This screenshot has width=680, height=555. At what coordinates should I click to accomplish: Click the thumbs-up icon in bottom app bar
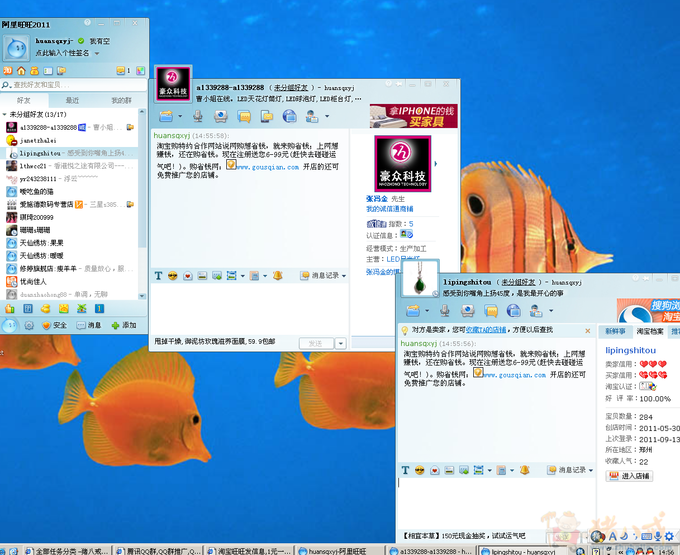10,309
